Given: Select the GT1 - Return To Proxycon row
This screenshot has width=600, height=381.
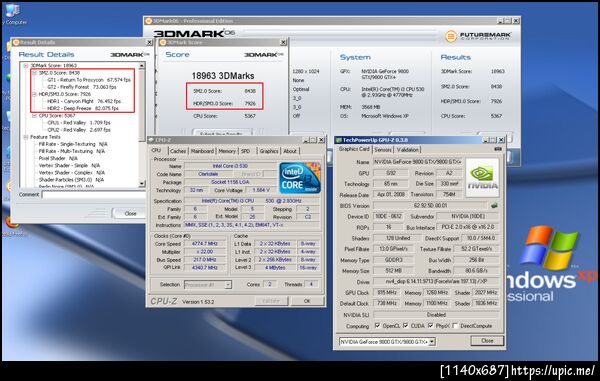Looking at the screenshot, I should pos(89,80).
